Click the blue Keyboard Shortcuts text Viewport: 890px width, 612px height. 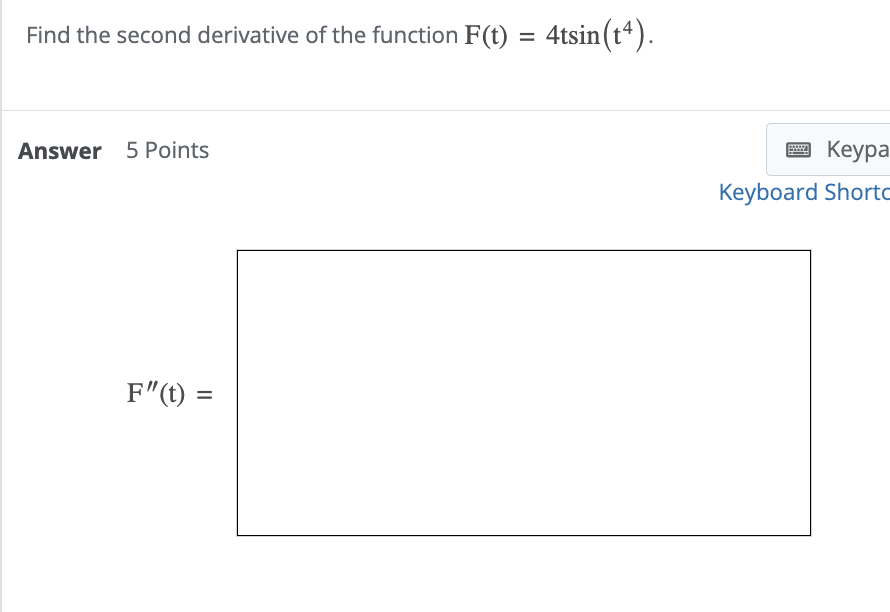(803, 192)
